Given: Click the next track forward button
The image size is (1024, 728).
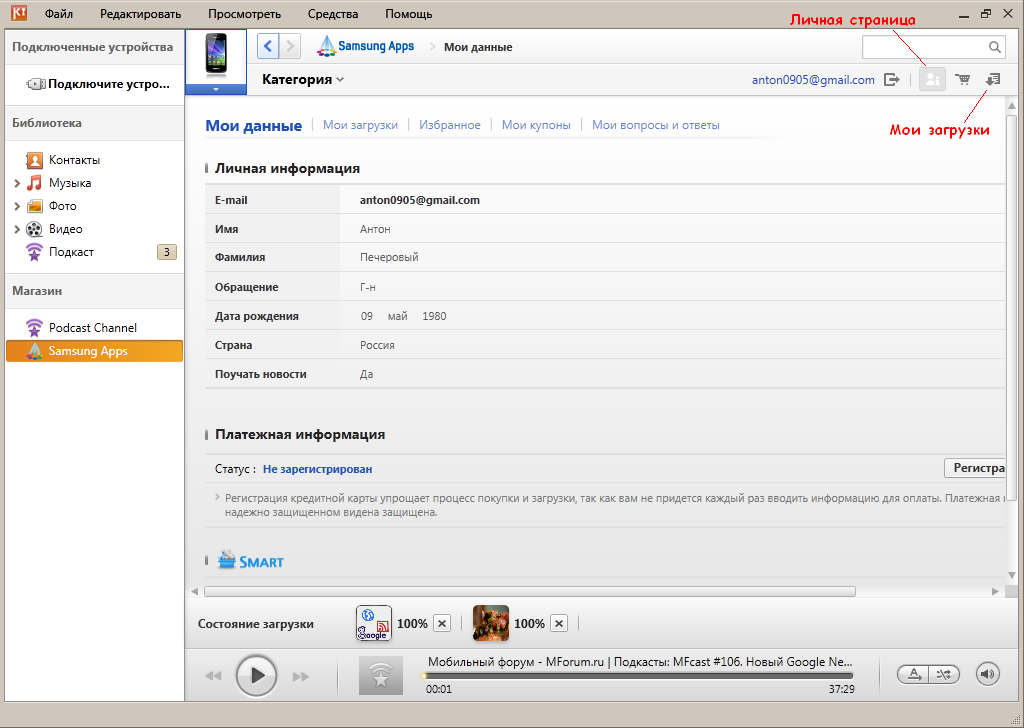Looking at the screenshot, I should (300, 676).
